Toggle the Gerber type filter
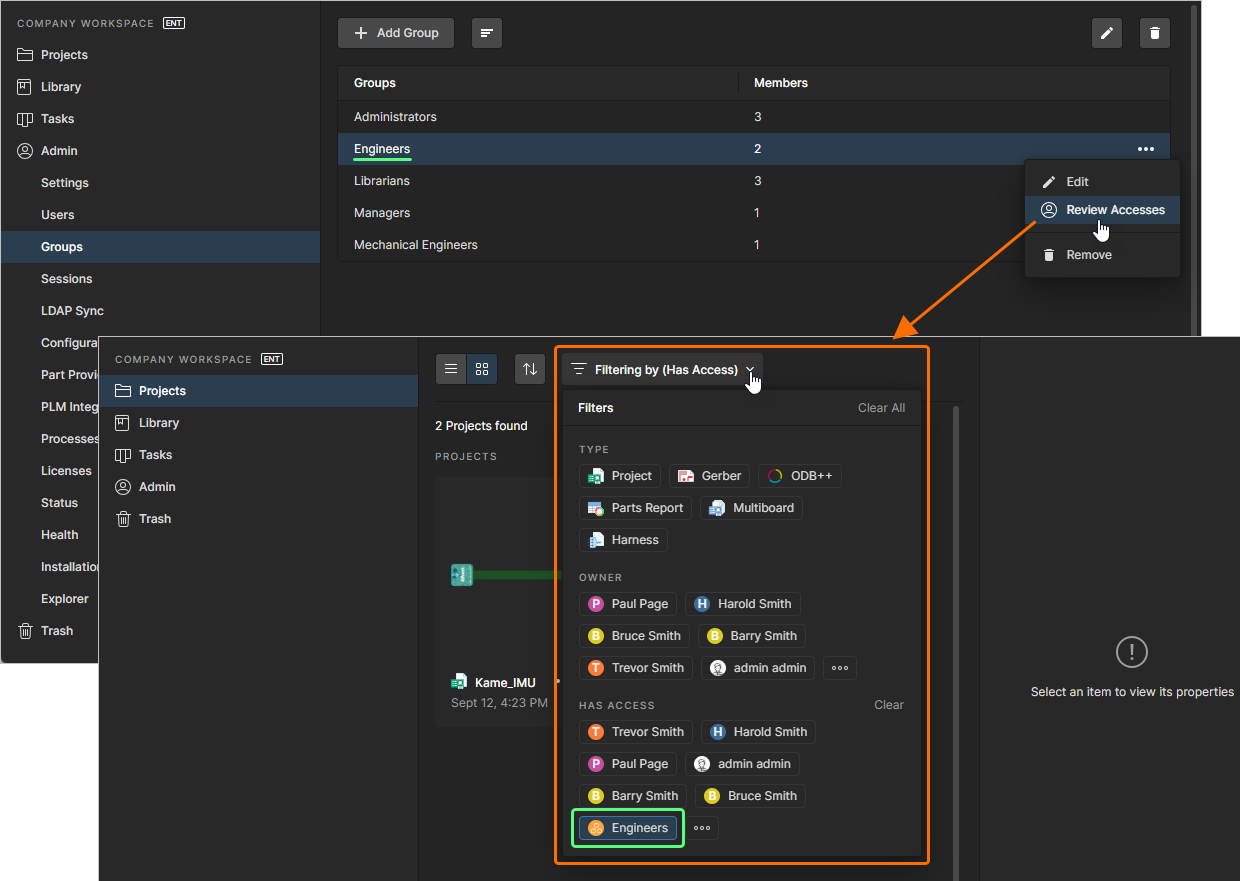The height and width of the screenshot is (881, 1240). pyautogui.click(x=710, y=476)
